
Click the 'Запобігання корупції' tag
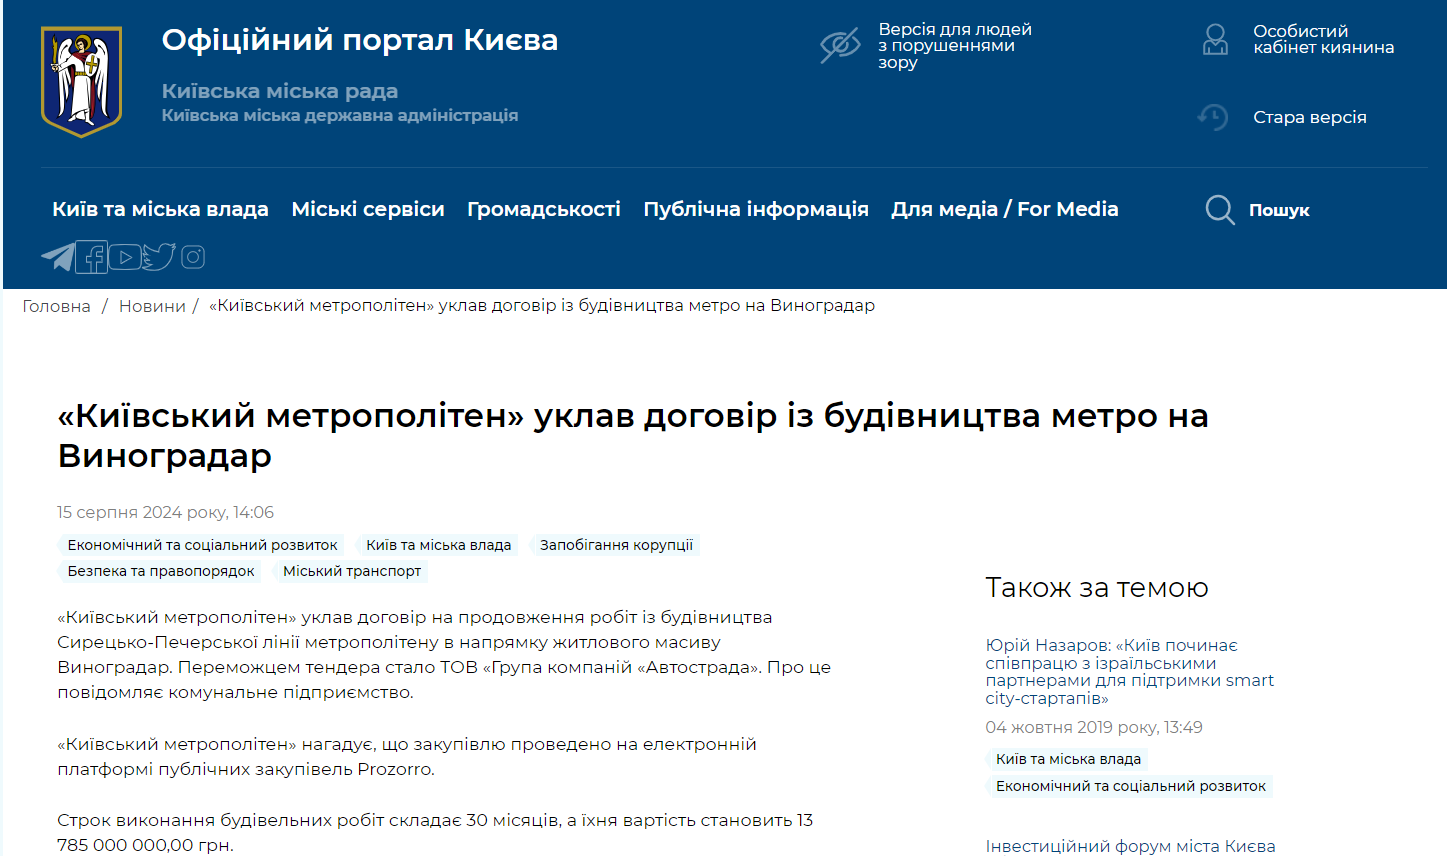point(616,545)
